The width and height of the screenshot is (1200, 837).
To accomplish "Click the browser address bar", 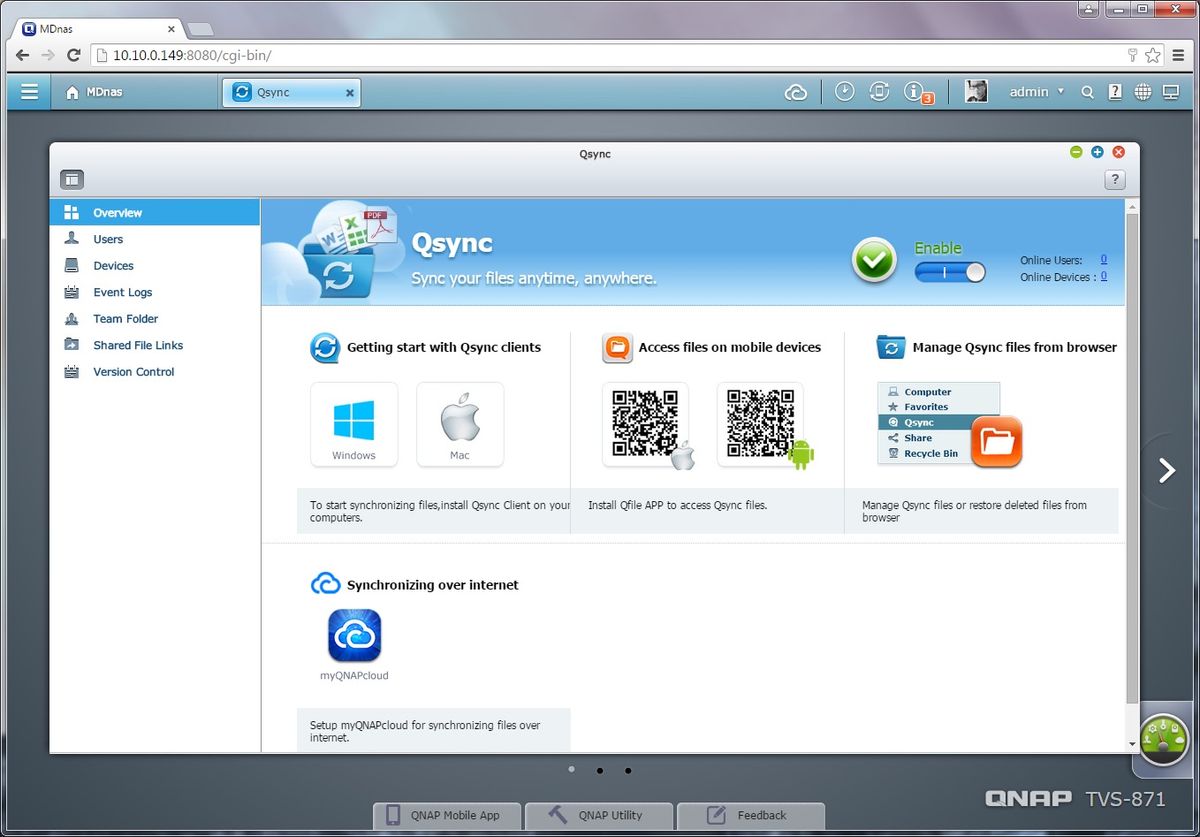I will pos(610,55).
